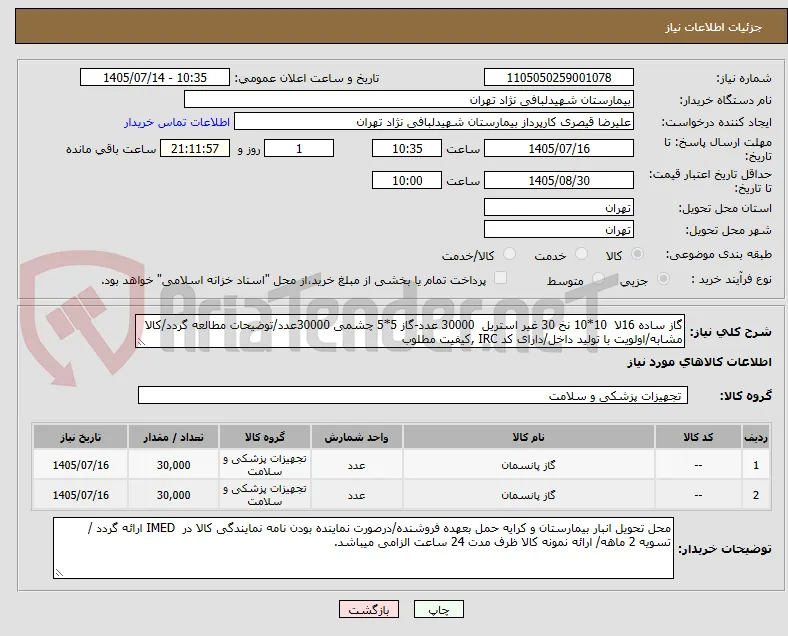Click the price validity date 1405/08/30 field
Image resolution: width=788 pixels, height=636 pixels.
pyautogui.click(x=559, y=180)
